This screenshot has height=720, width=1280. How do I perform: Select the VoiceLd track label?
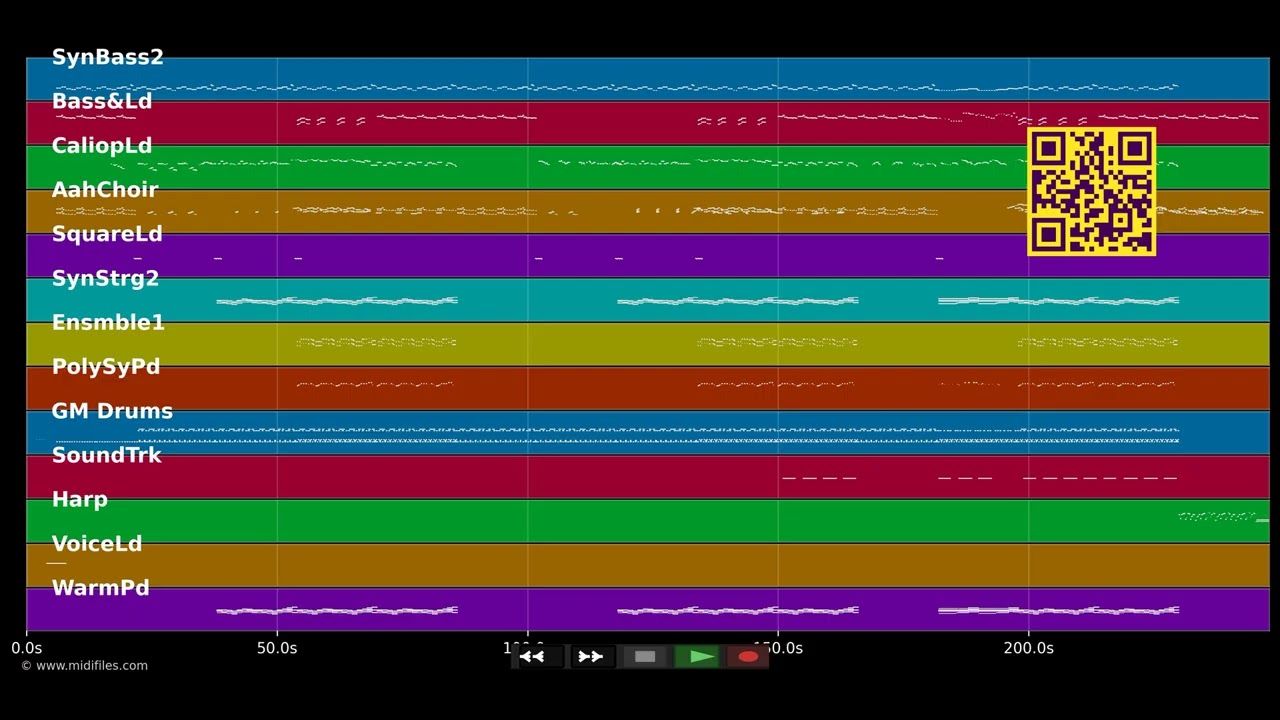pos(97,544)
